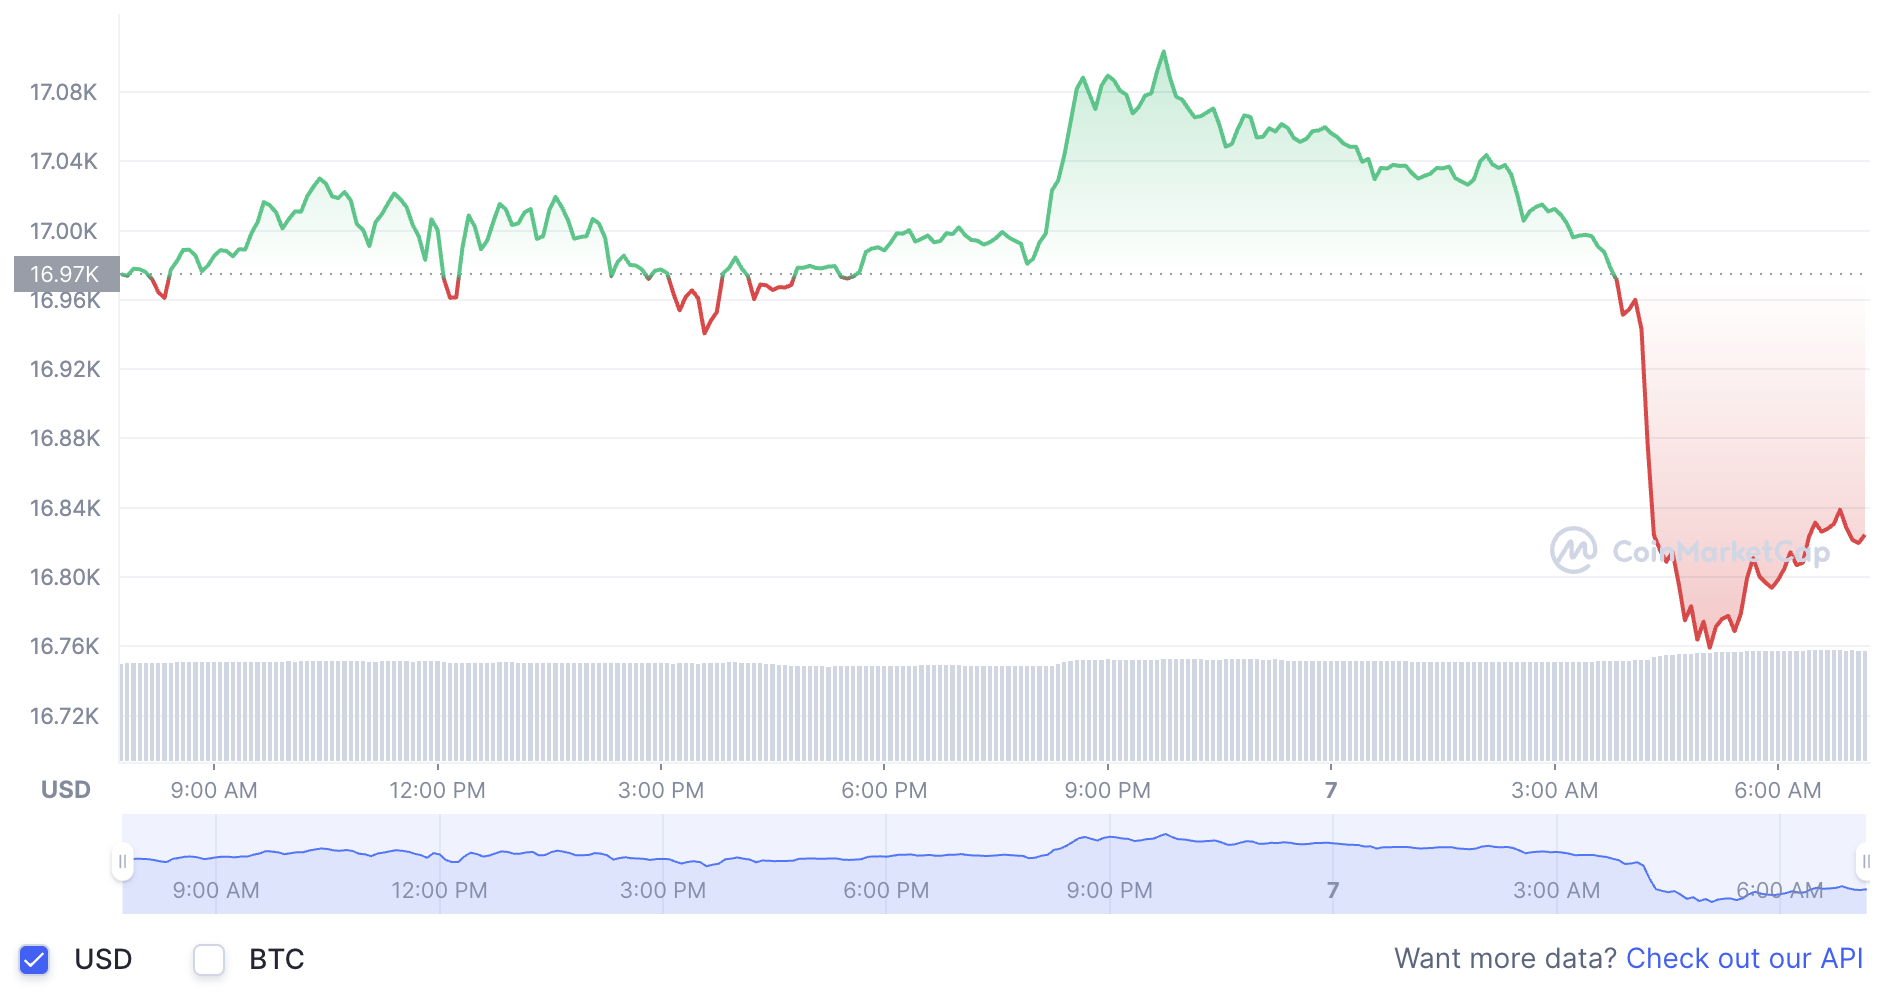Click the 16.97K current price tag
The height and width of the screenshot is (1002, 1886).
coord(64,272)
